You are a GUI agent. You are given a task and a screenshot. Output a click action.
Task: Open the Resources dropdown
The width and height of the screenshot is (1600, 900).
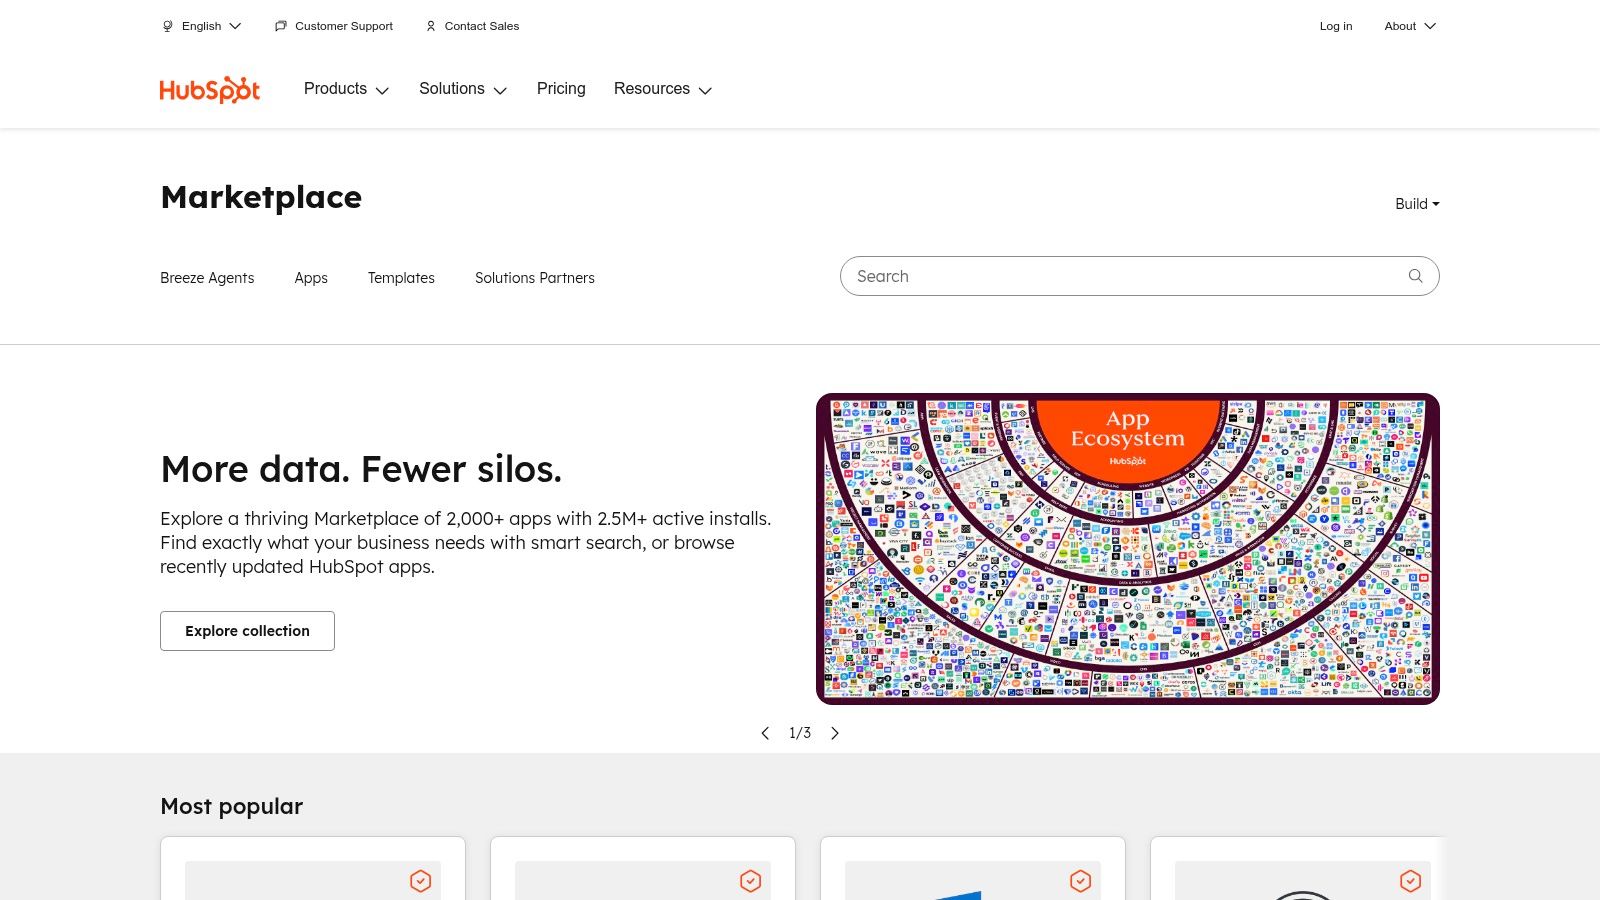663,89
